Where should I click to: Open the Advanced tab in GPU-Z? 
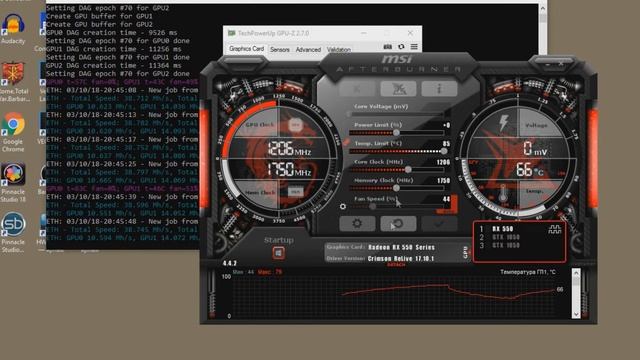click(x=308, y=49)
